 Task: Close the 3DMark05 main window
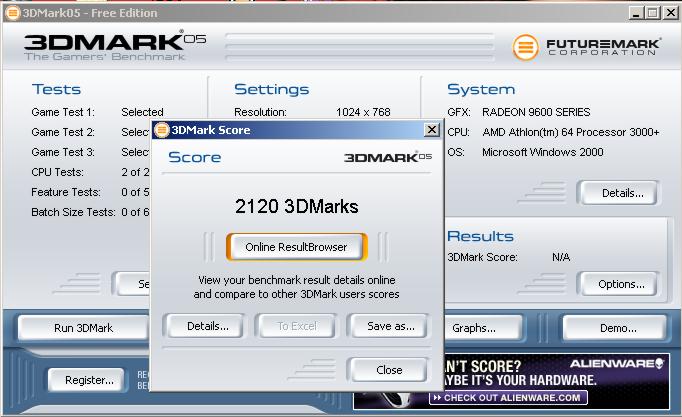(x=670, y=13)
